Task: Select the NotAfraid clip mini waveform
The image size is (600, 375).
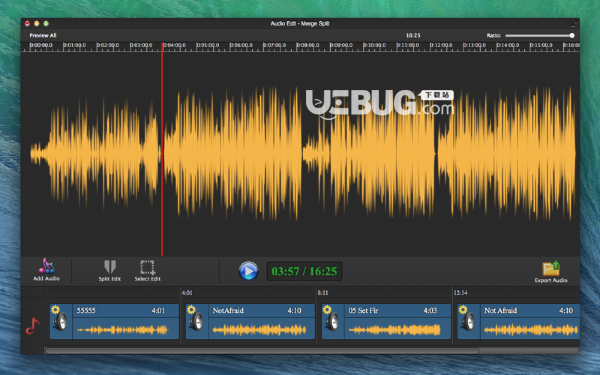Action: click(259, 329)
